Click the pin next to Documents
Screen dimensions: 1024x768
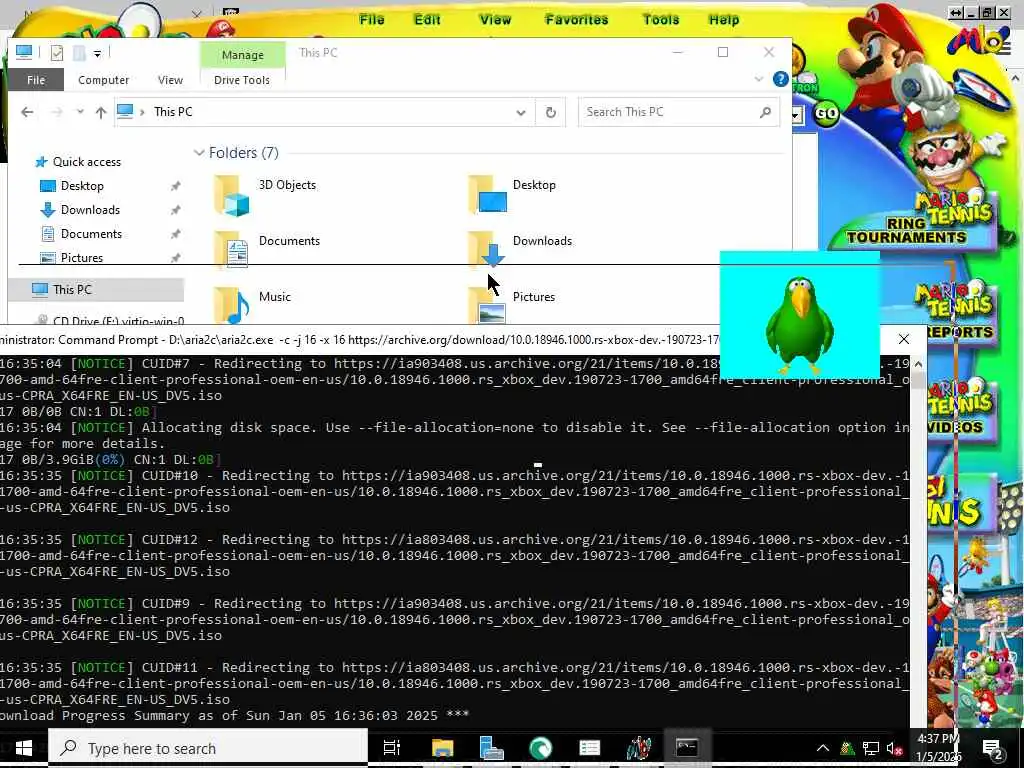(175, 234)
